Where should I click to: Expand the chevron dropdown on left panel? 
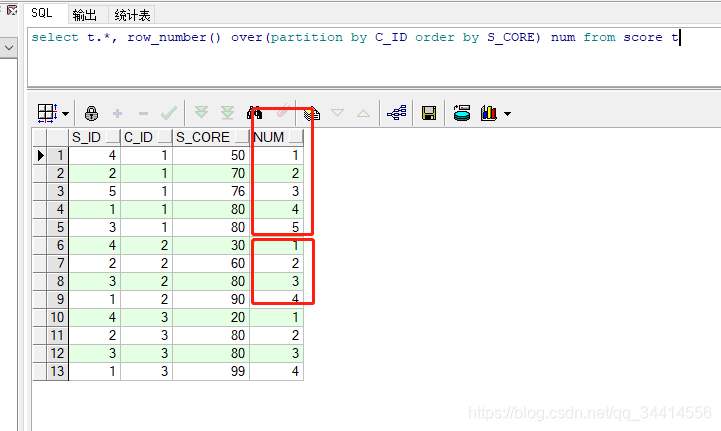click(x=9, y=48)
